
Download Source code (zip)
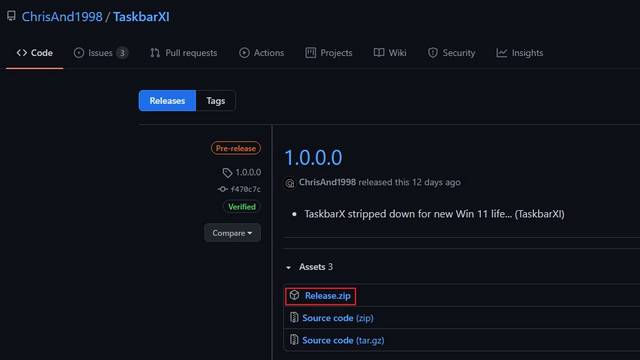pyautogui.click(x=338, y=318)
